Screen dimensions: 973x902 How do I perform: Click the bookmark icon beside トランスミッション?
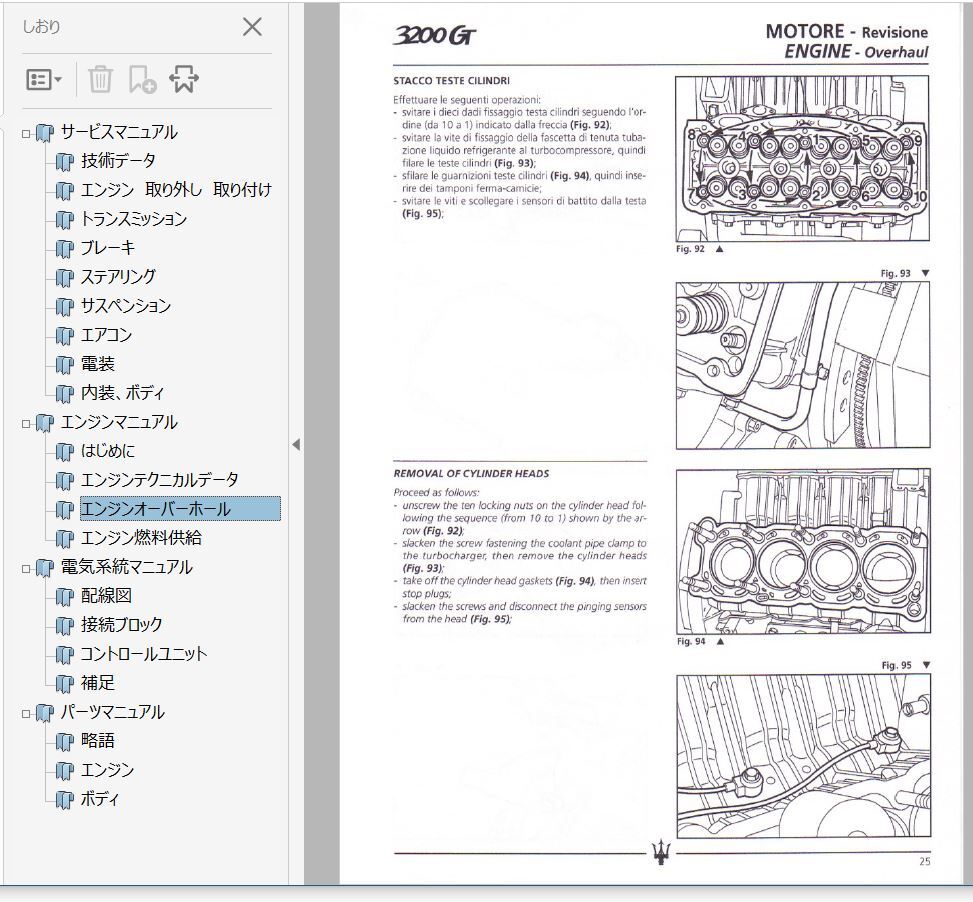pos(65,220)
